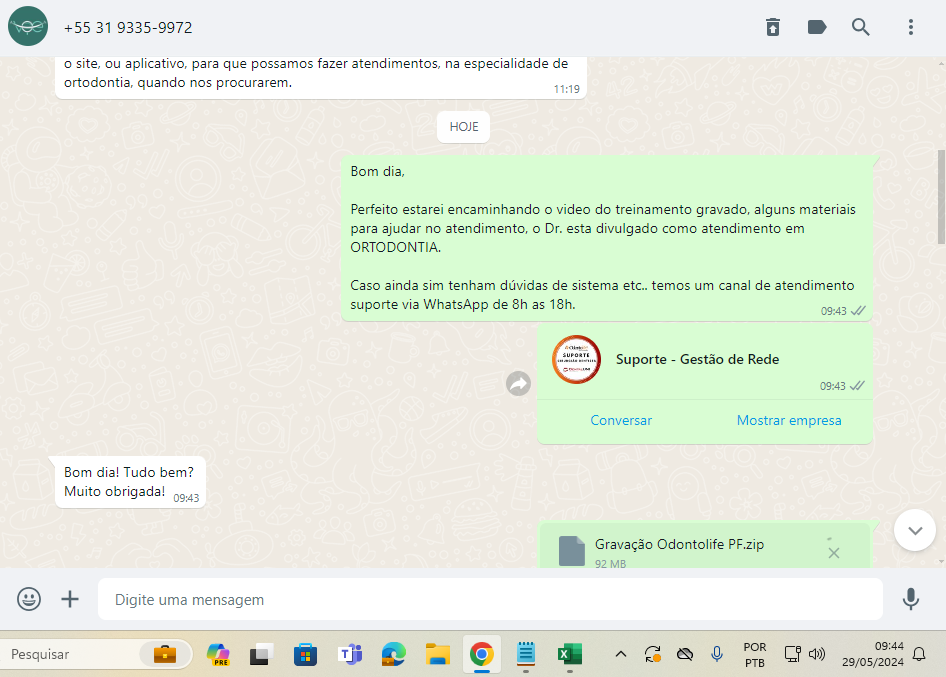Focus the Digite uma mensagem field
Image resolution: width=946 pixels, height=677 pixels.
490,599
